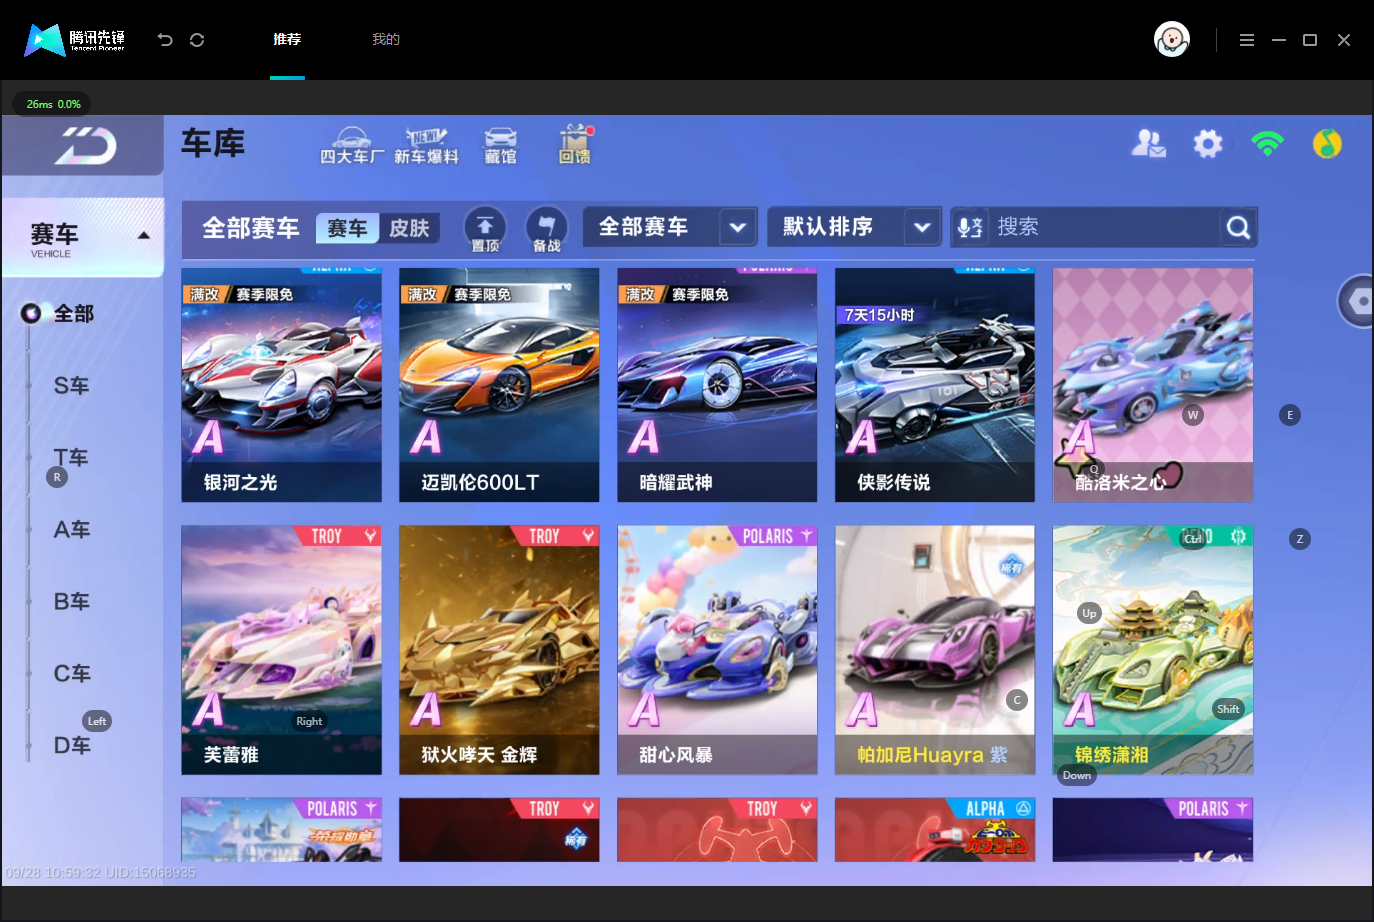Select the D车 category filter
The height and width of the screenshot is (922, 1374).
click(72, 746)
